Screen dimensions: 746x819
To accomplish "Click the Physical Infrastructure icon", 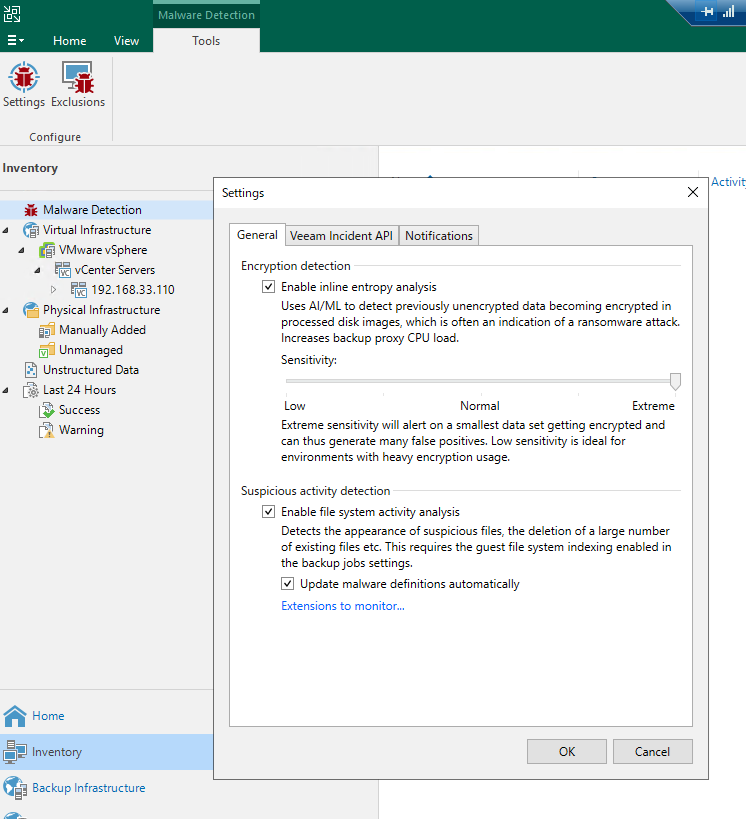I will (31, 310).
